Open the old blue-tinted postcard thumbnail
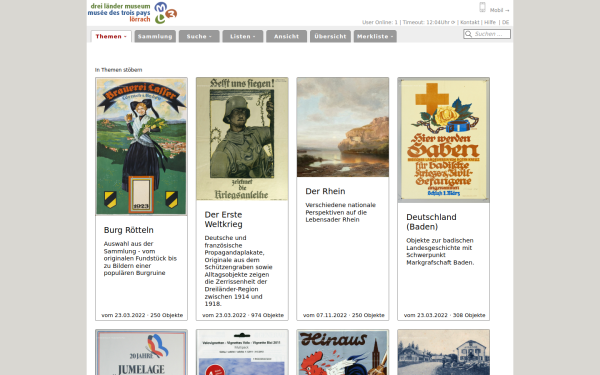The image size is (600, 375). (x=443, y=352)
